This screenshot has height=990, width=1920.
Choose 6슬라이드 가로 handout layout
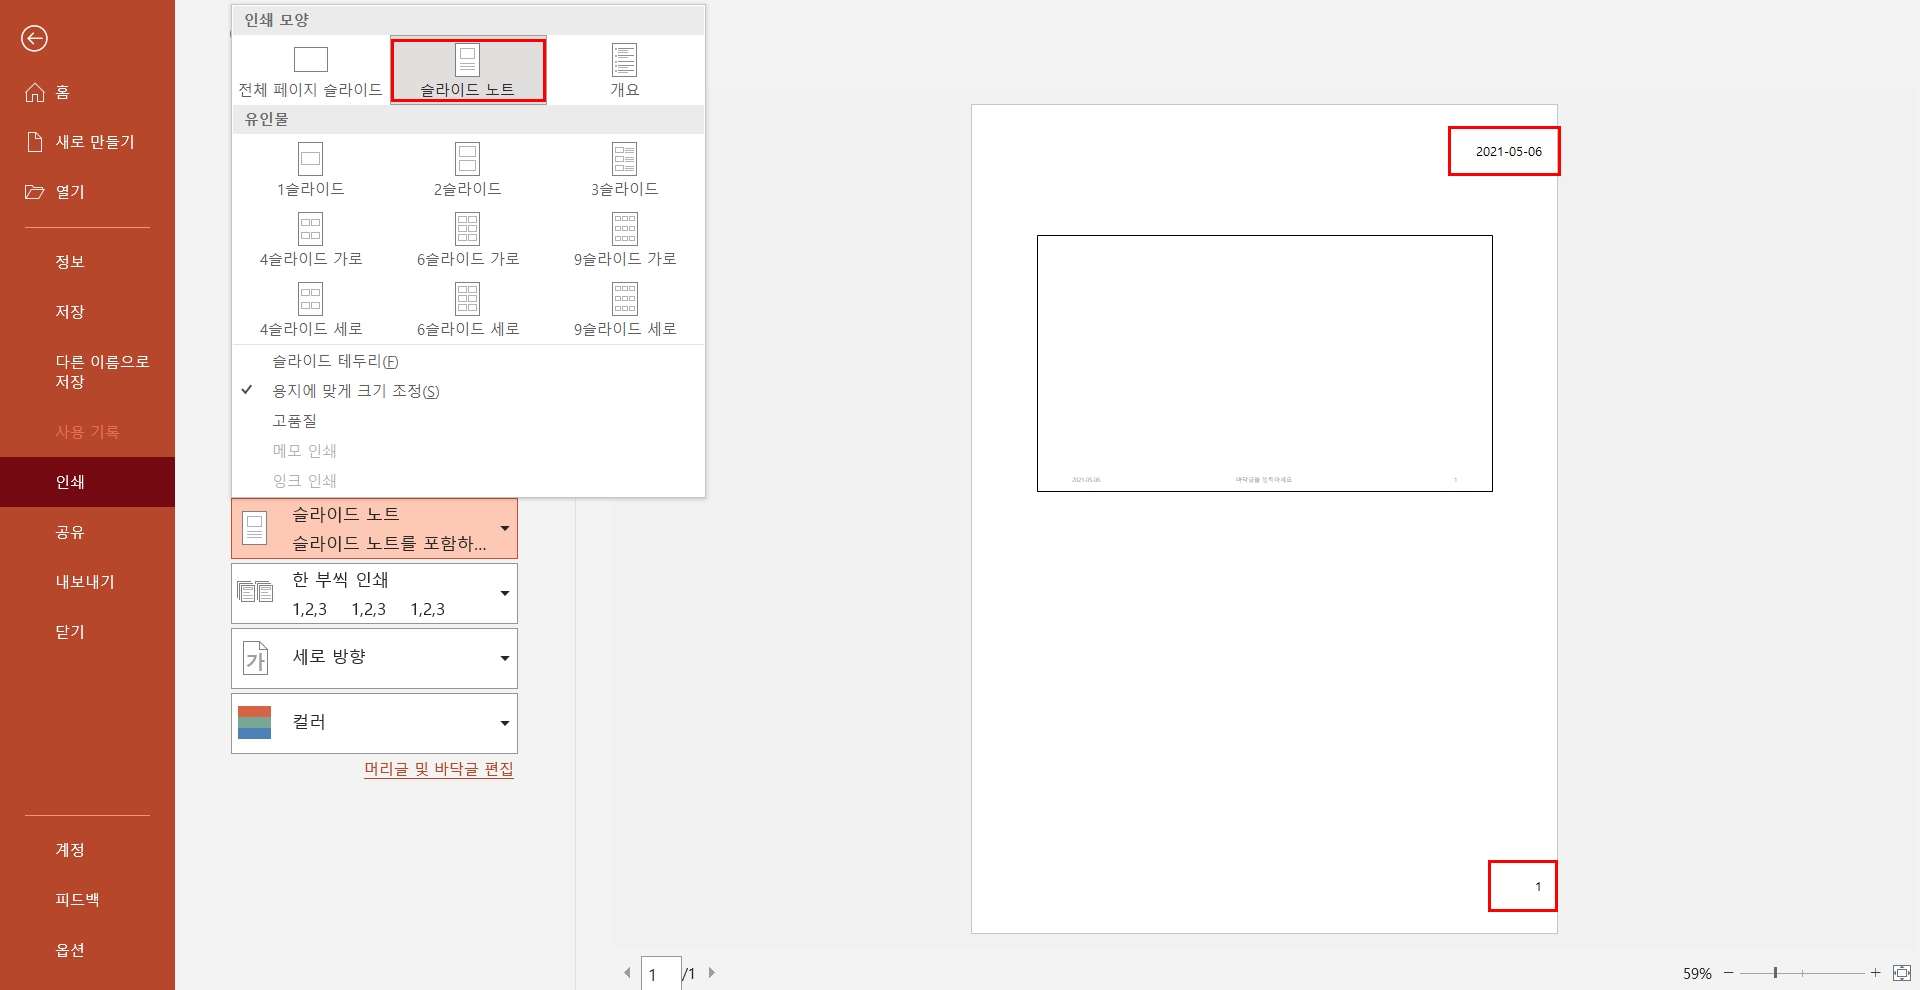[468, 239]
